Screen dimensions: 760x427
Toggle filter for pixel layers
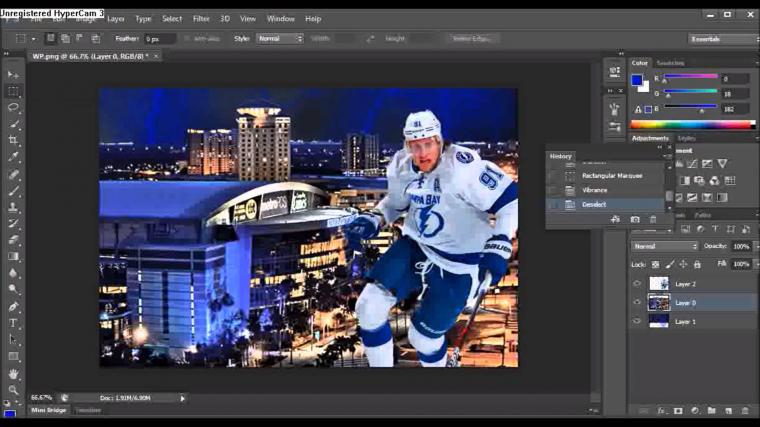(x=685, y=229)
